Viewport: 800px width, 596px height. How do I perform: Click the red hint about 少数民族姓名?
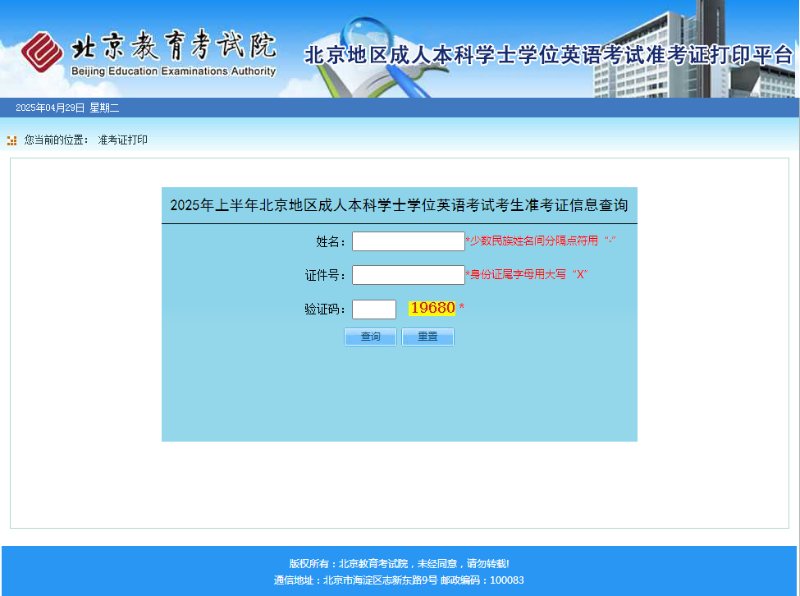pos(541,241)
